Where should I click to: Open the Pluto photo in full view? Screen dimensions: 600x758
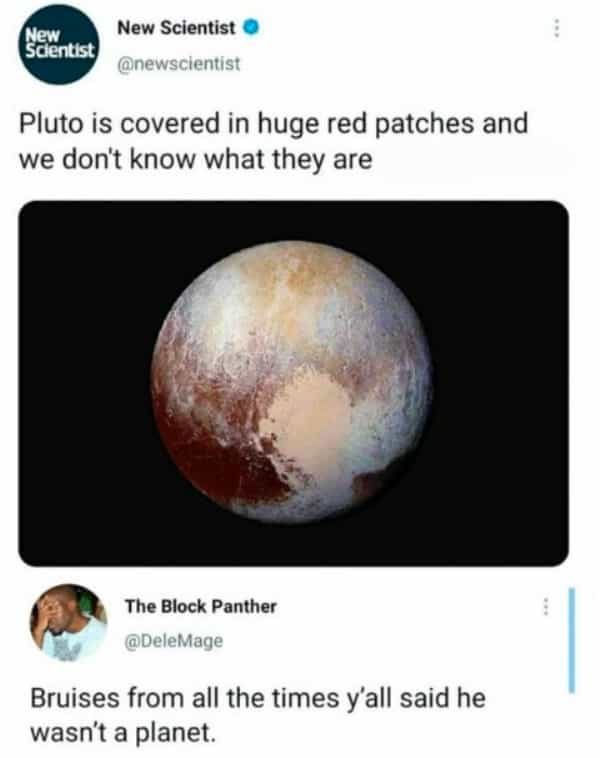pyautogui.click(x=293, y=383)
